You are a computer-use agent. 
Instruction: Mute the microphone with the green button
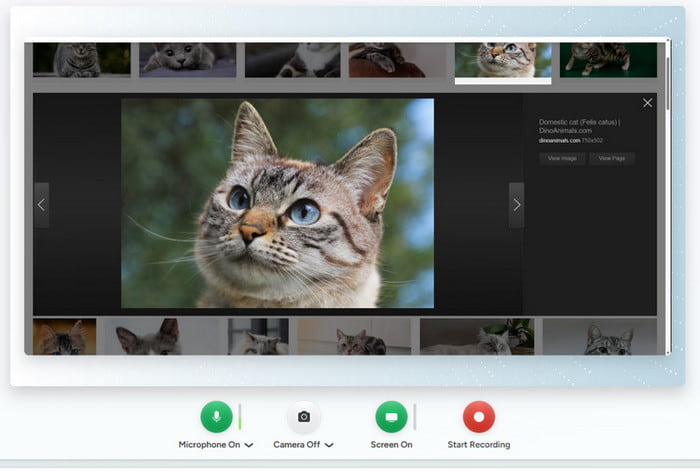(x=217, y=417)
